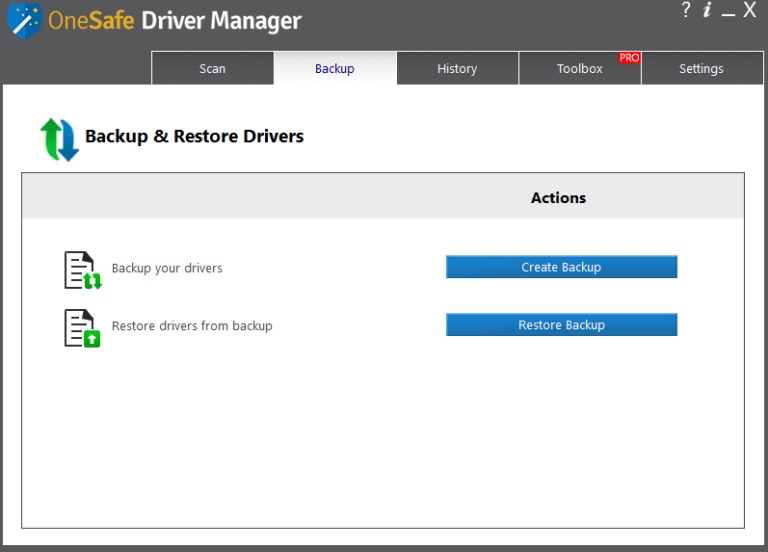Image resolution: width=768 pixels, height=552 pixels.
Task: Click the backup drivers document icon
Action: pyautogui.click(x=83, y=270)
